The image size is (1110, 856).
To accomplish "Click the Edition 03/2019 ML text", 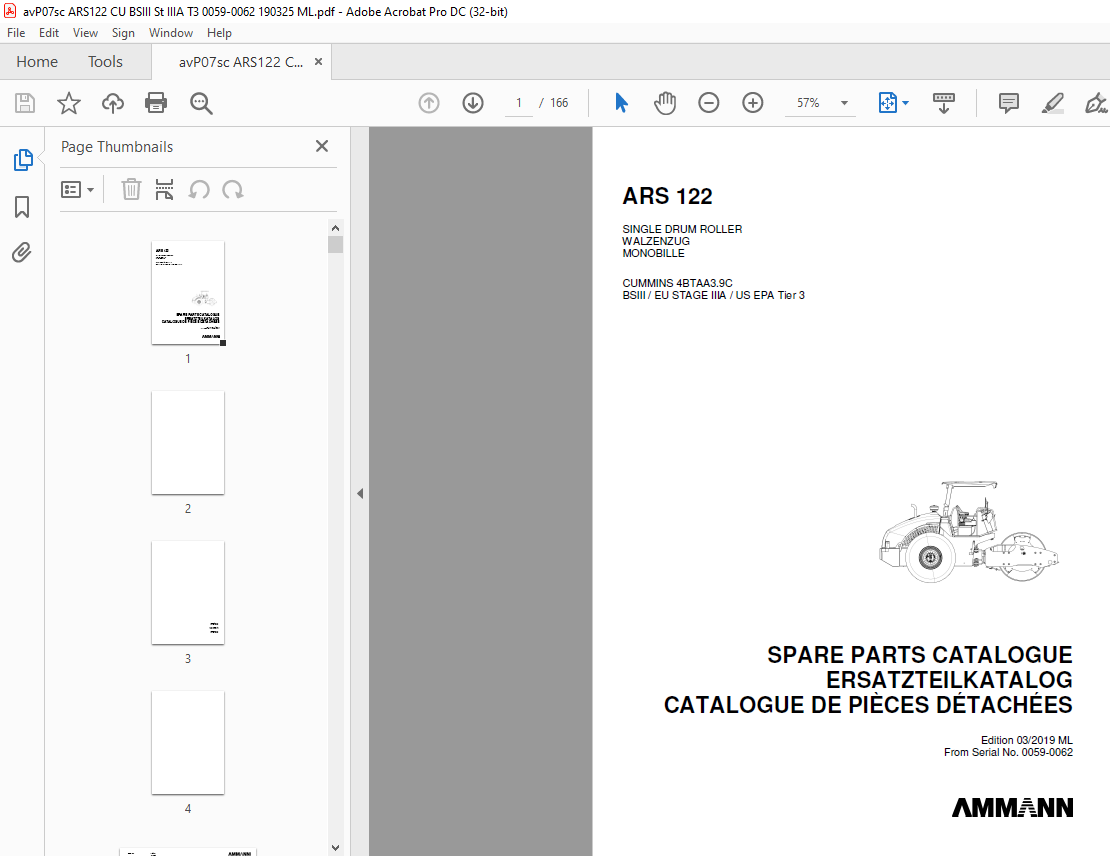I will [1026, 740].
